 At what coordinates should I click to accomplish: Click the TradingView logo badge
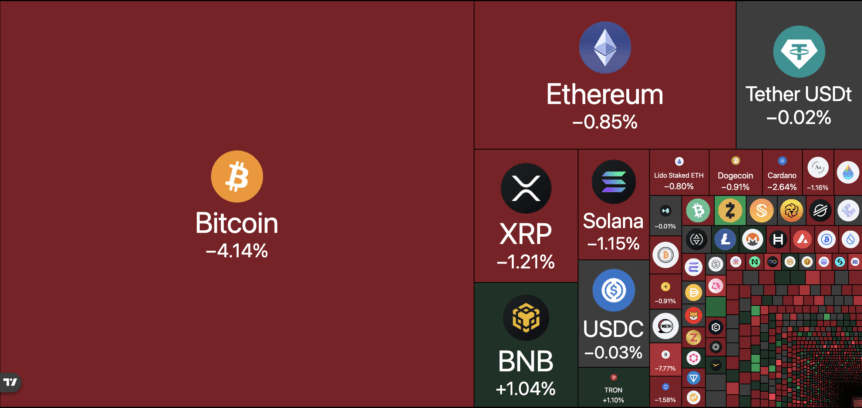pyautogui.click(x=11, y=382)
